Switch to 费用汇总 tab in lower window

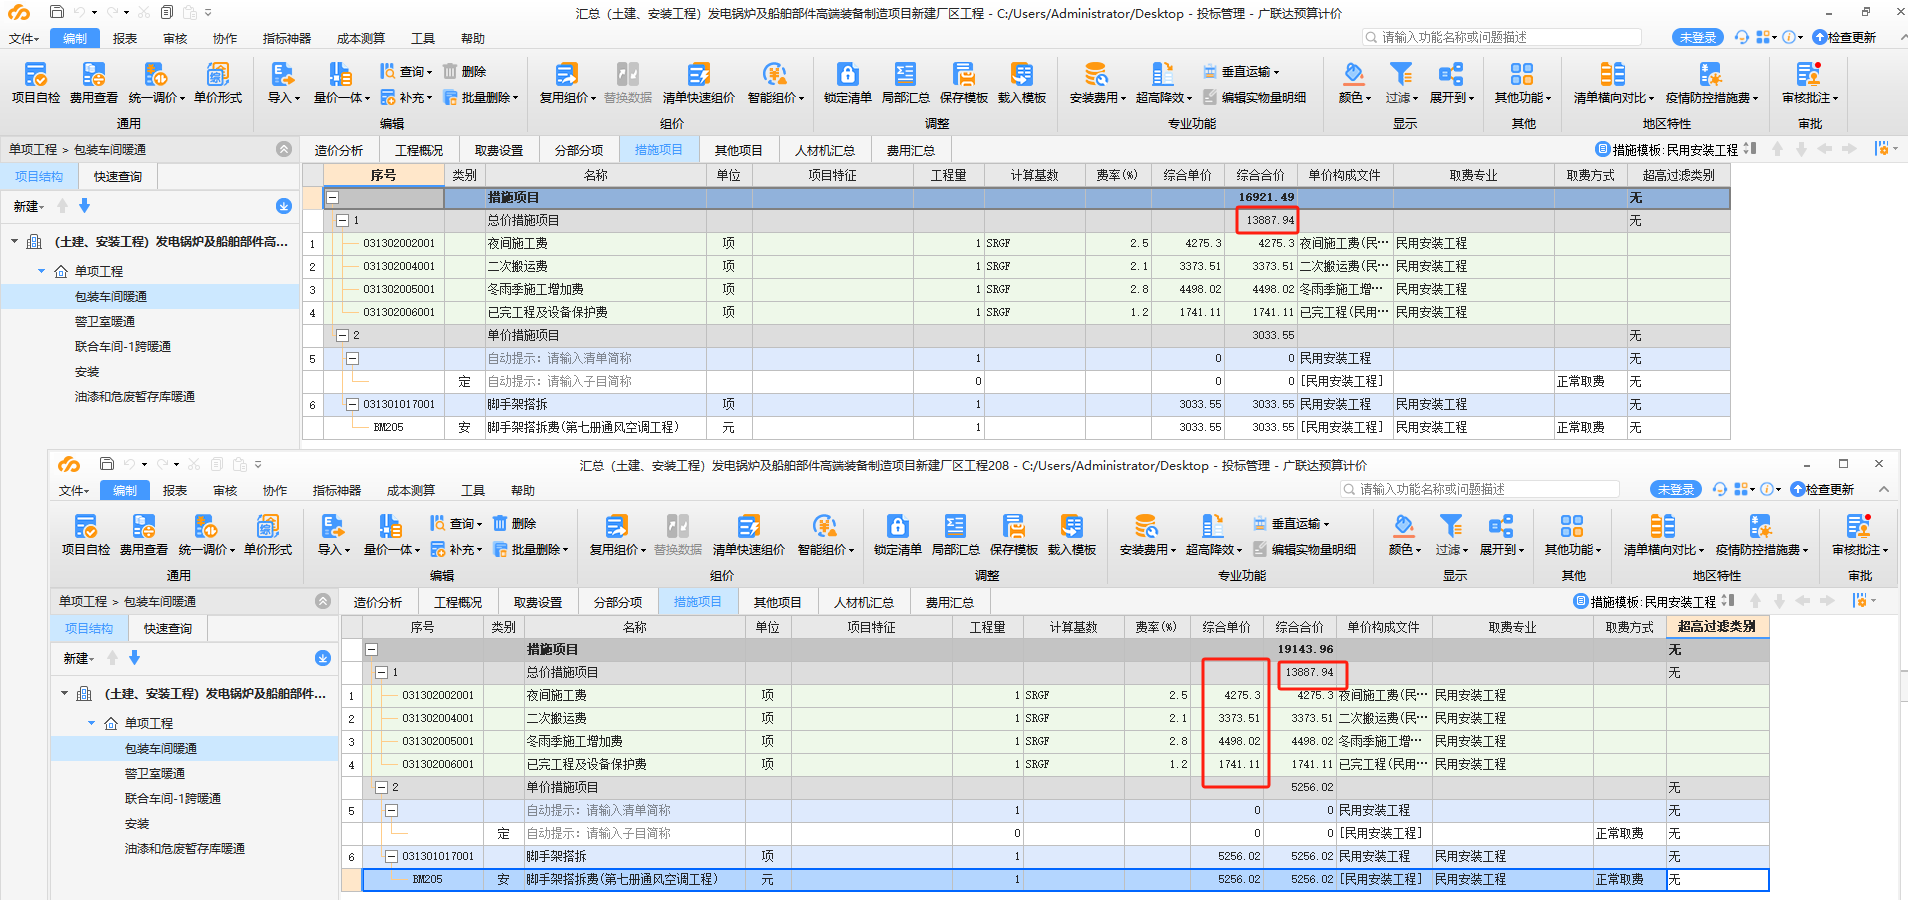pos(949,602)
